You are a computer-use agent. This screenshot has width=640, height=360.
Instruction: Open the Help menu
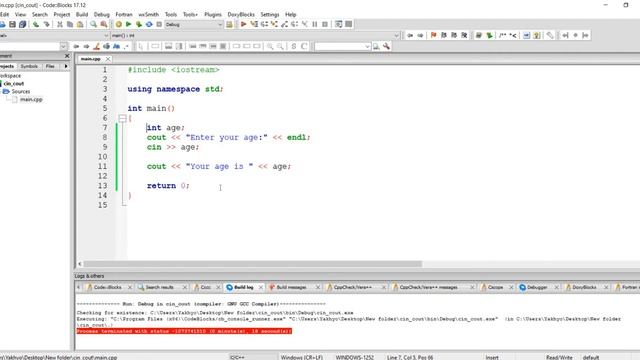(x=291, y=14)
